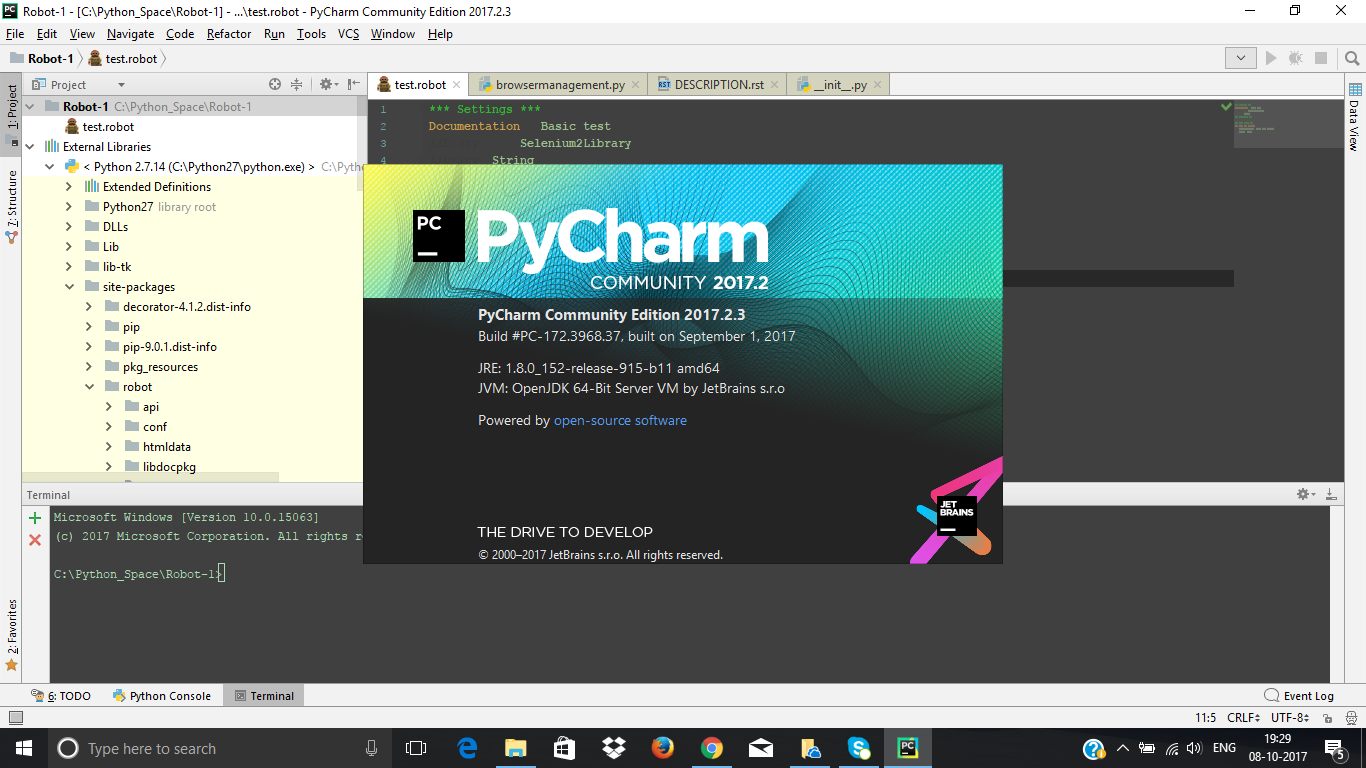
Task: Open Windows action center notifications
Action: (1335, 748)
